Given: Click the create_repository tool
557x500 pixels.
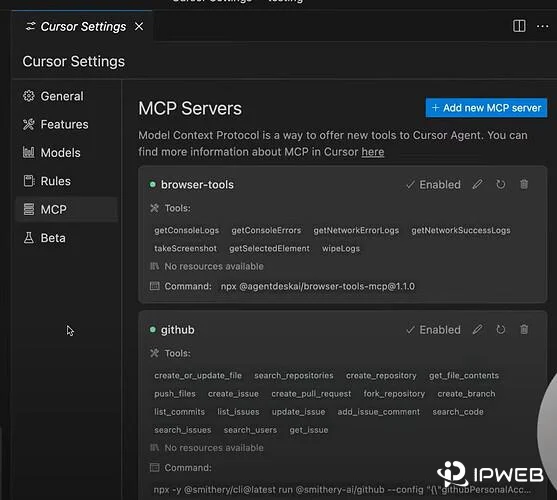Looking at the screenshot, I should pos(381,376).
